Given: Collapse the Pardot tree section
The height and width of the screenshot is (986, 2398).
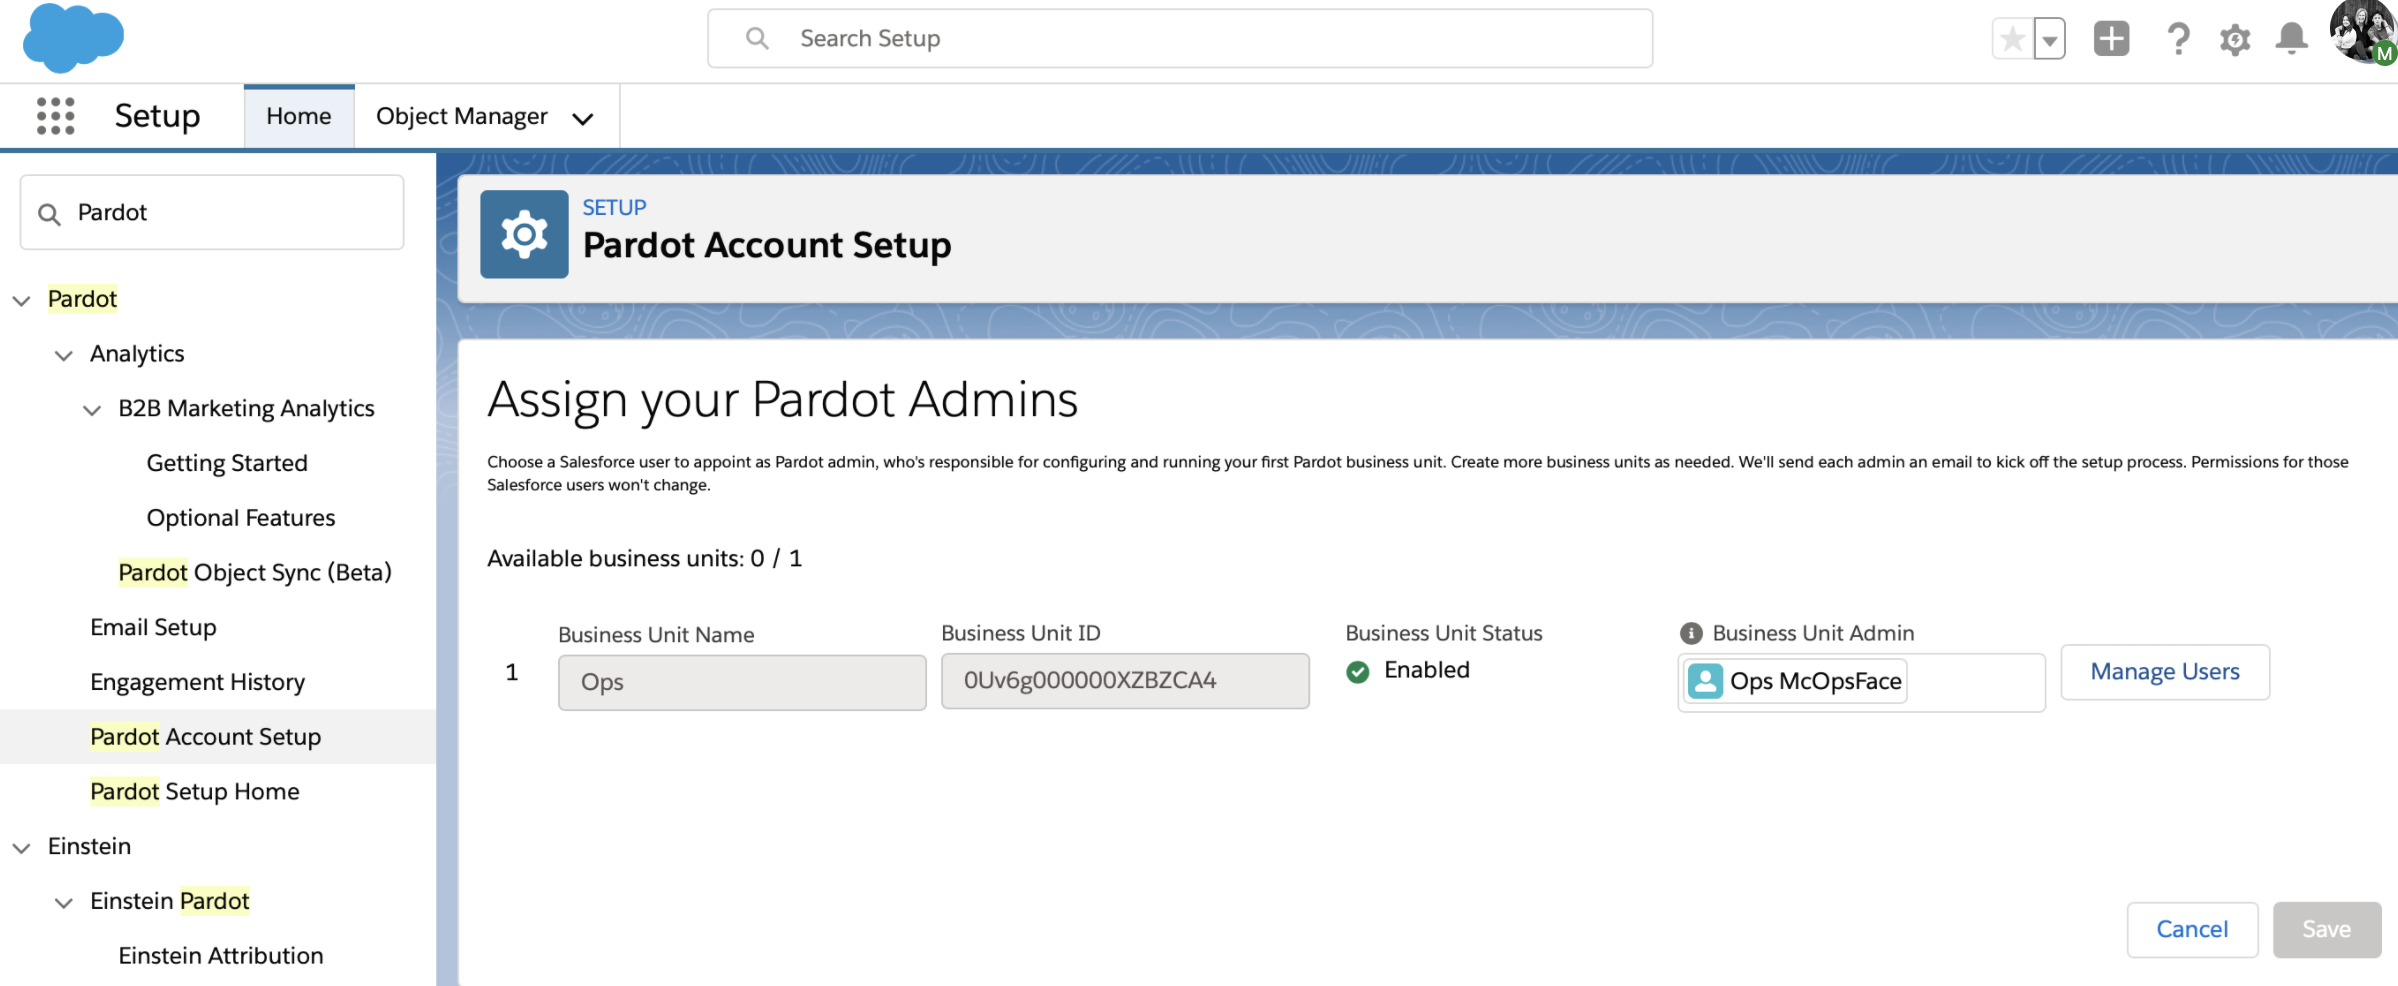Looking at the screenshot, I should click(x=21, y=300).
